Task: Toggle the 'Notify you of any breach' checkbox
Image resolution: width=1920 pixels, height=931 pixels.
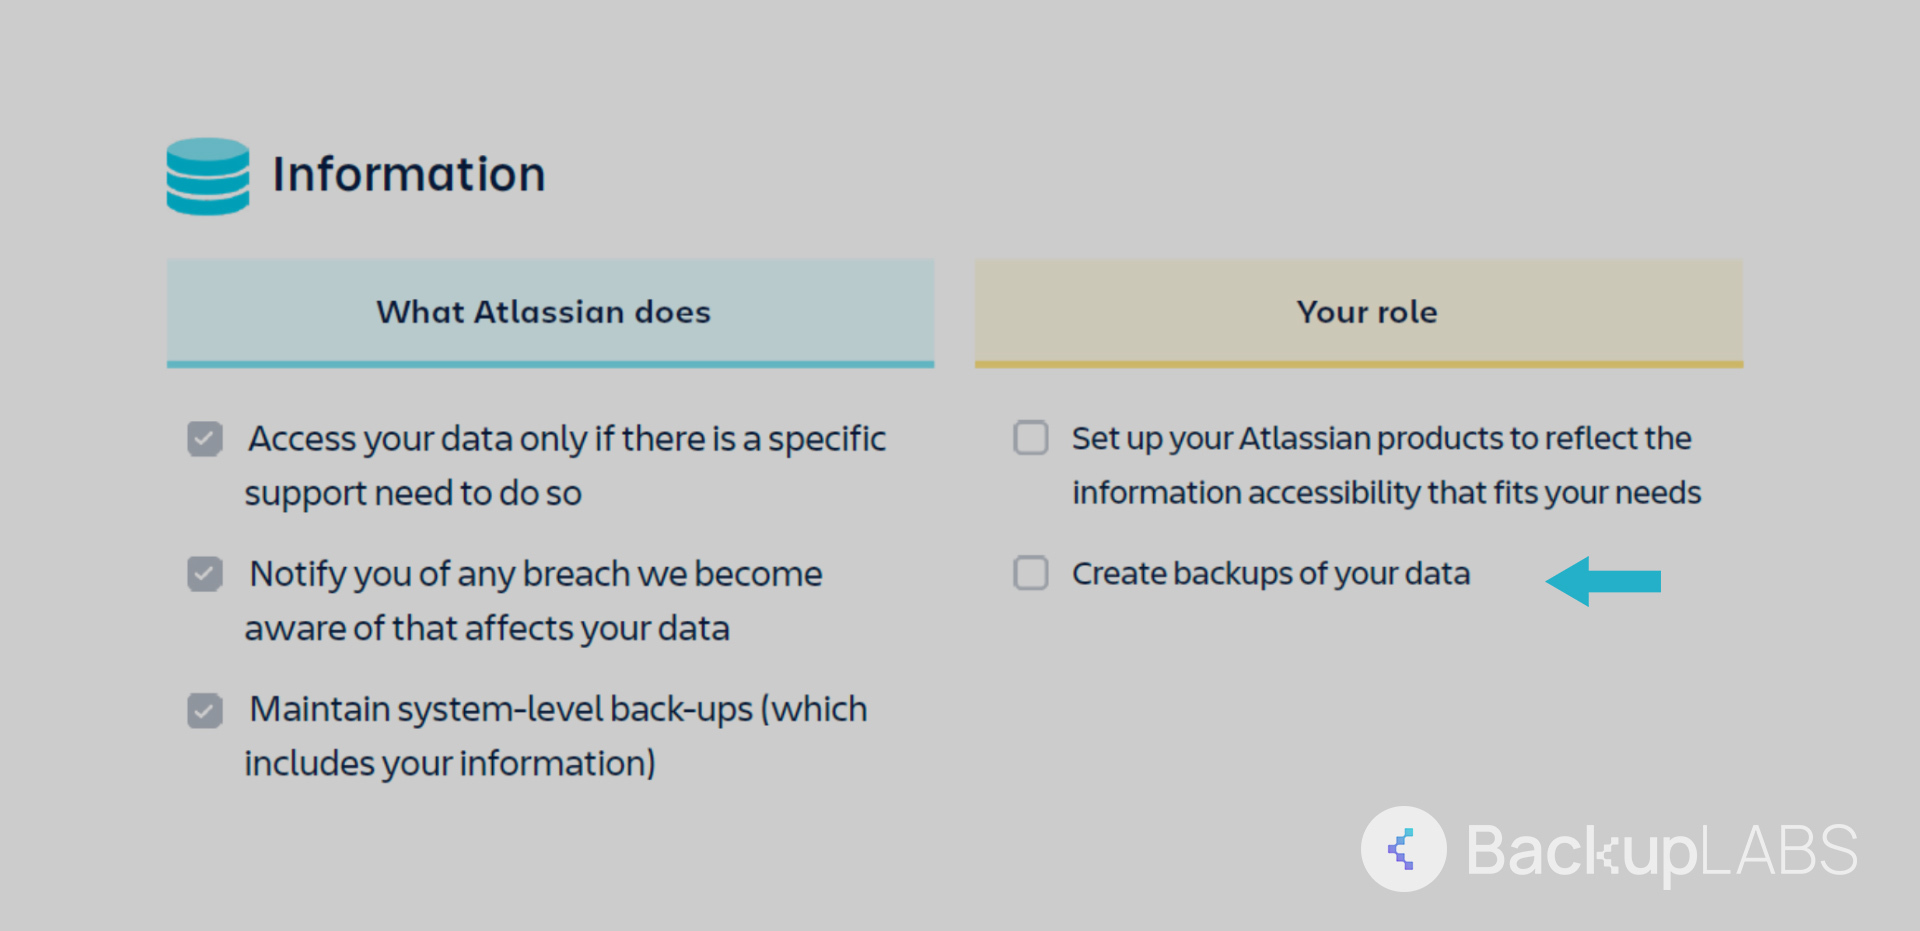Action: (205, 574)
